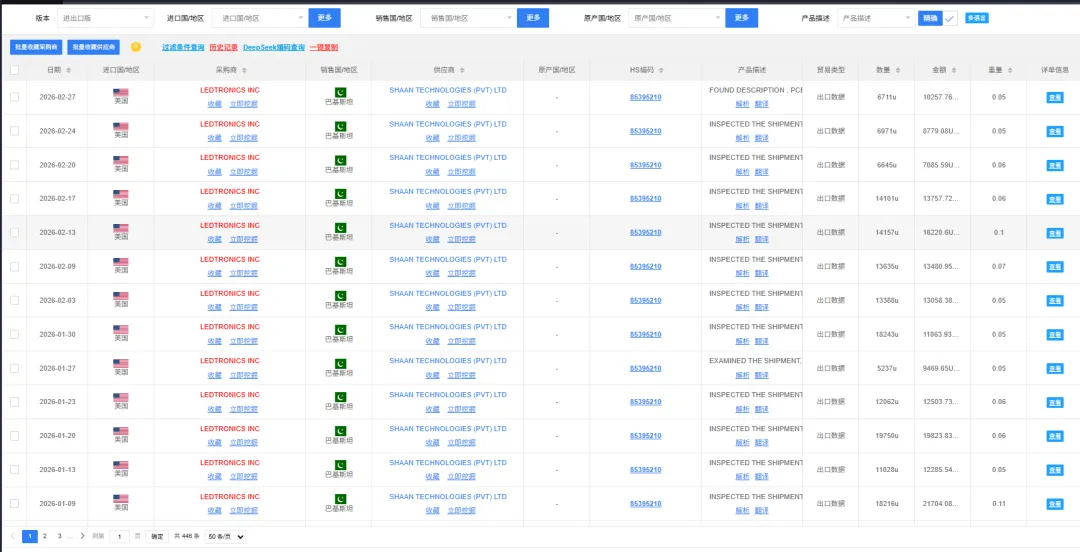Viewport: 1080px width, 552px height.
Task: Click supplier 立即挖掘 in the 2026-02-24 row
Action: [x=461, y=138]
